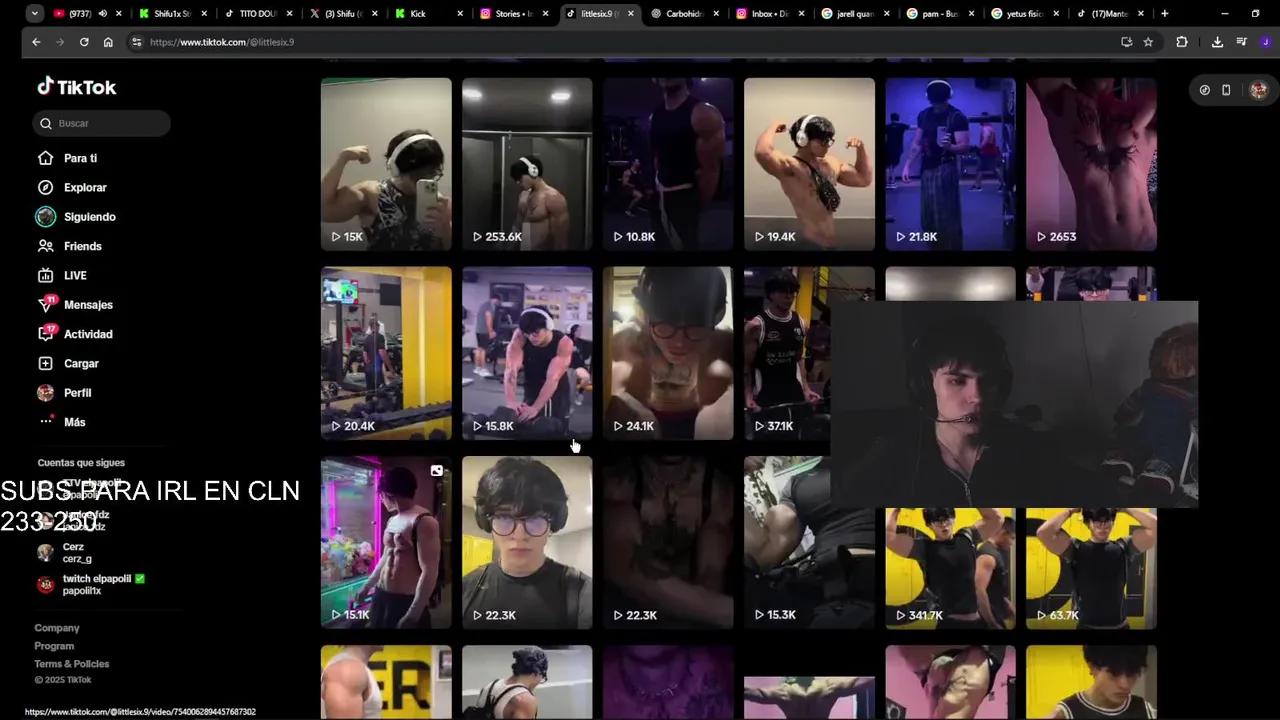Mute the YouTube tab audio icon
The height and width of the screenshot is (720, 1280).
click(x=102, y=13)
